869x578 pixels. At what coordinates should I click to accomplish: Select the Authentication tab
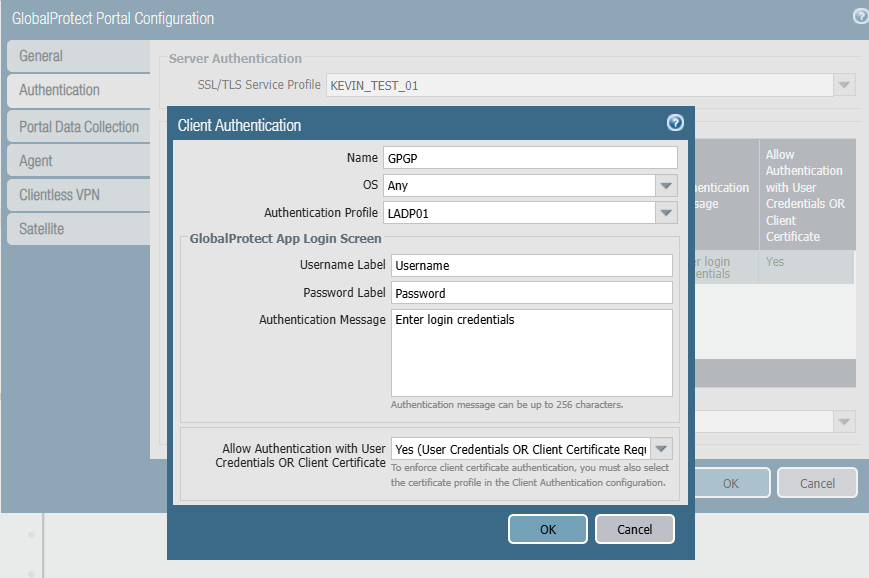79,90
